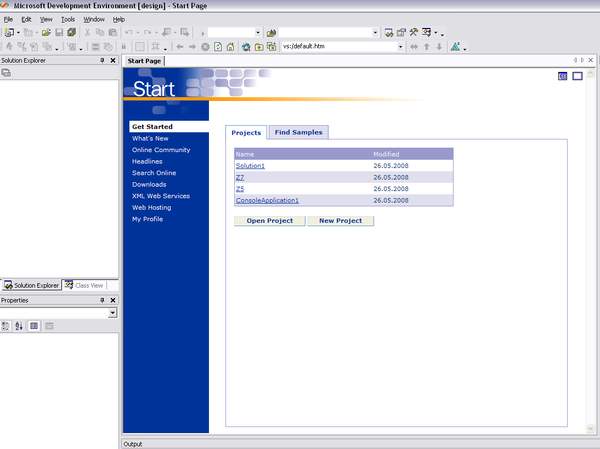This screenshot has width=600, height=449.
Task: Open the Tools menu
Action: [x=67, y=19]
